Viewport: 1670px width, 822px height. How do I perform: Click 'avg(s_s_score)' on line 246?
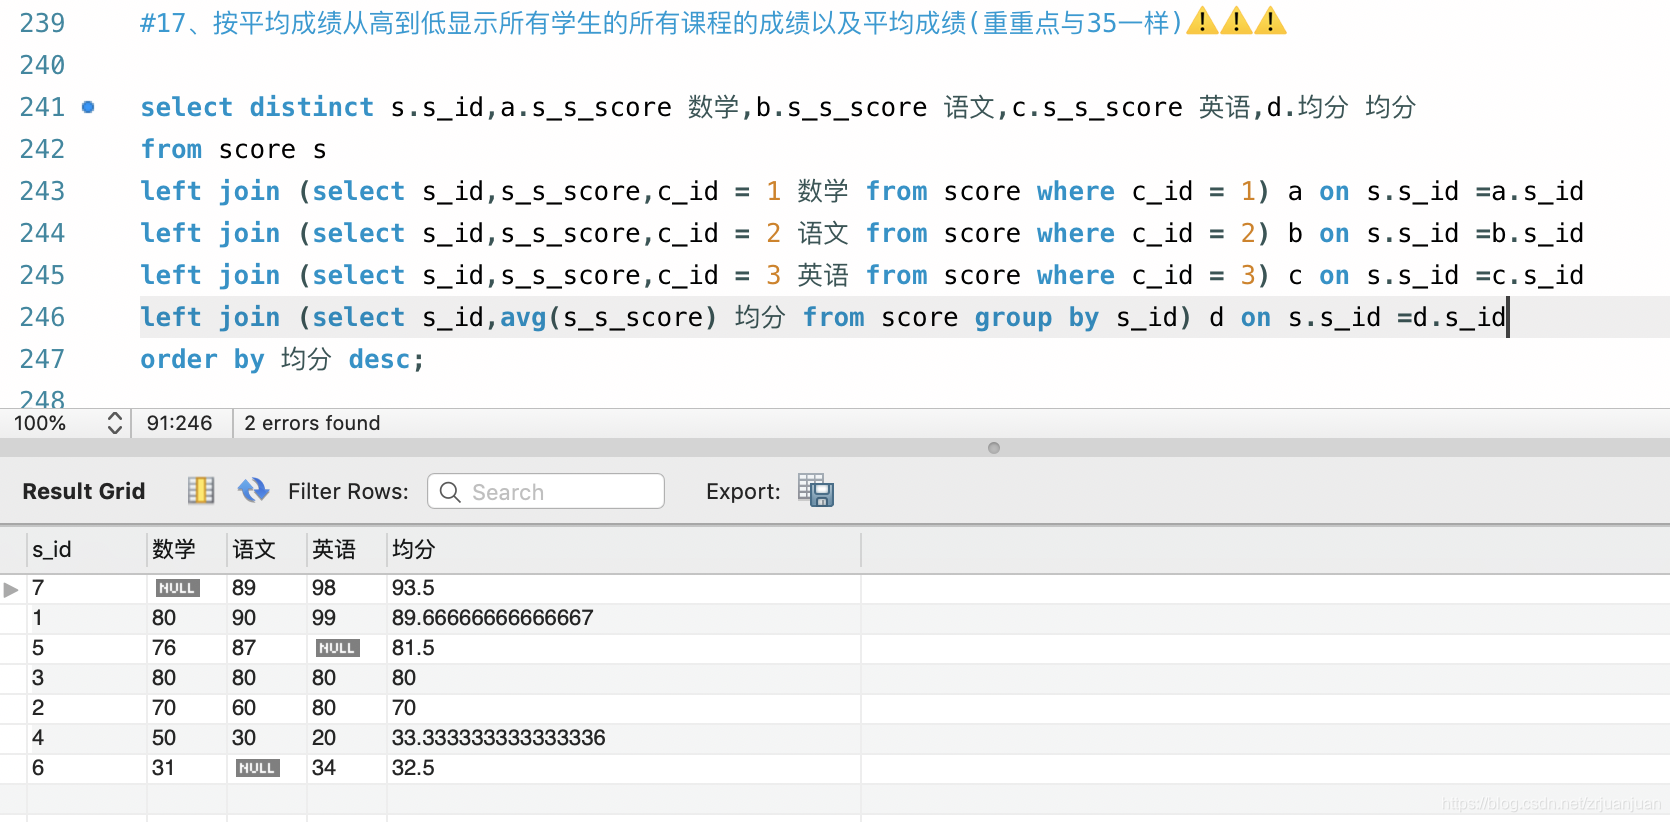point(608,317)
